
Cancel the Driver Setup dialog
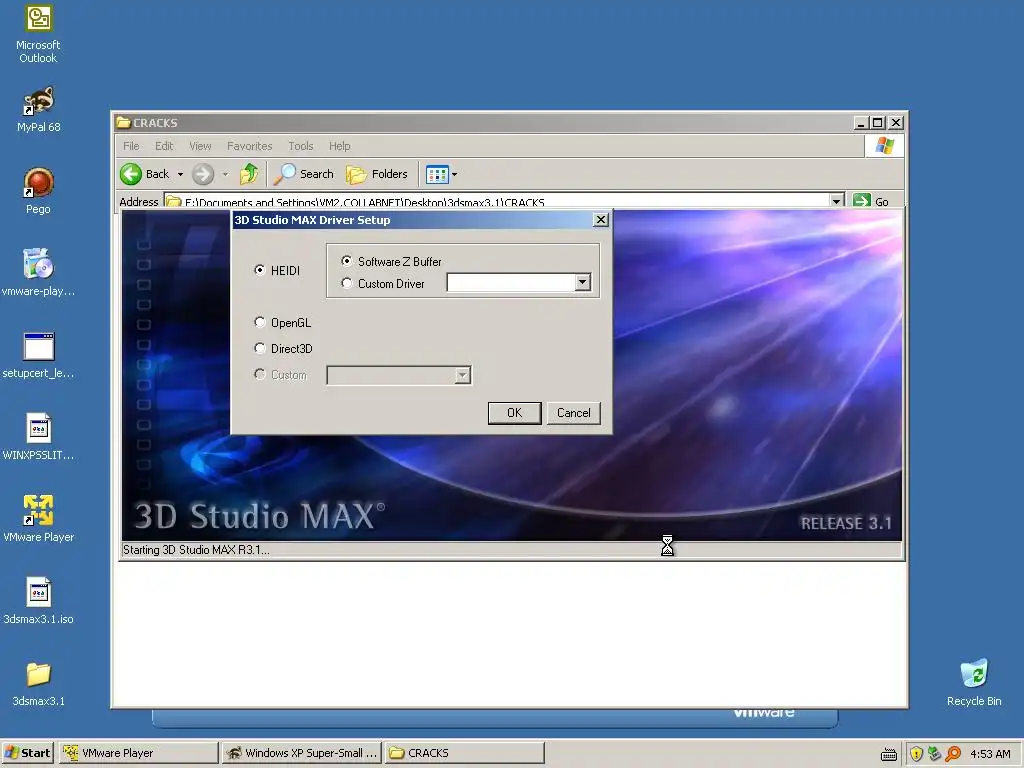[573, 413]
